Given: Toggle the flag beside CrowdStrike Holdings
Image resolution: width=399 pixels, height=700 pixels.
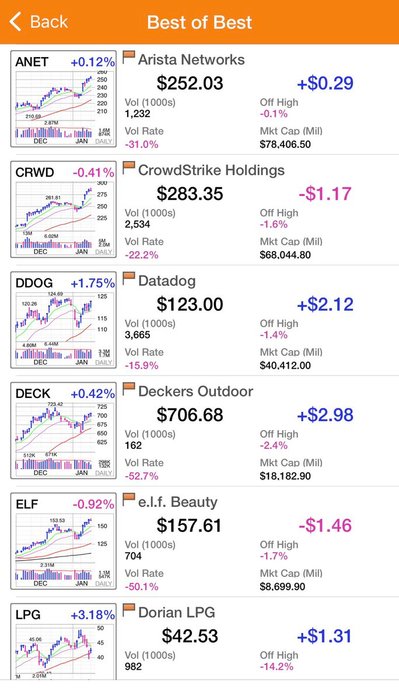Looking at the screenshot, I should click(x=129, y=168).
